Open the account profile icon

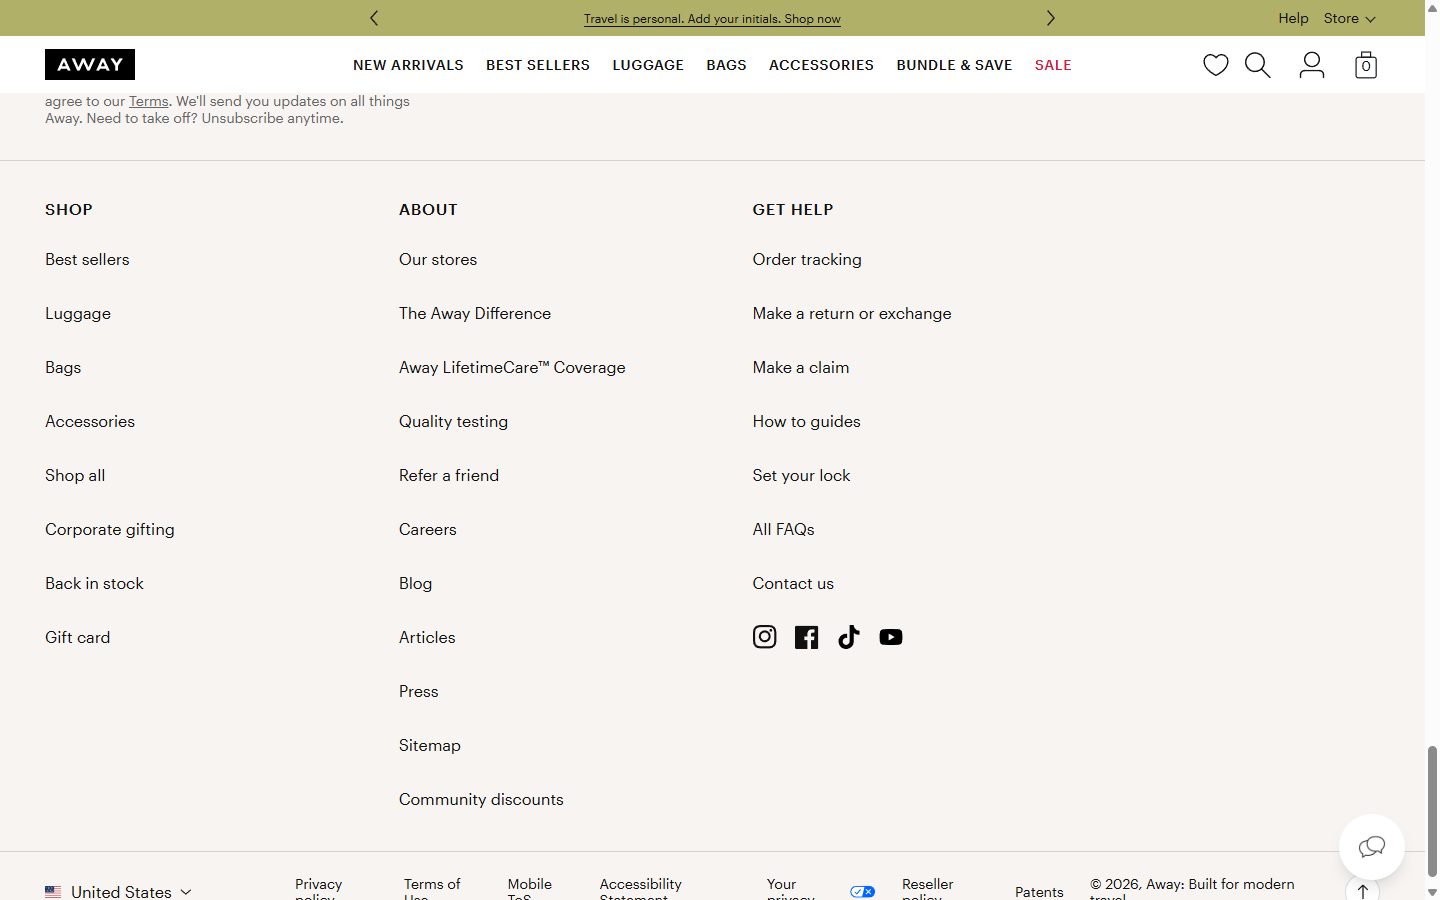point(1311,65)
